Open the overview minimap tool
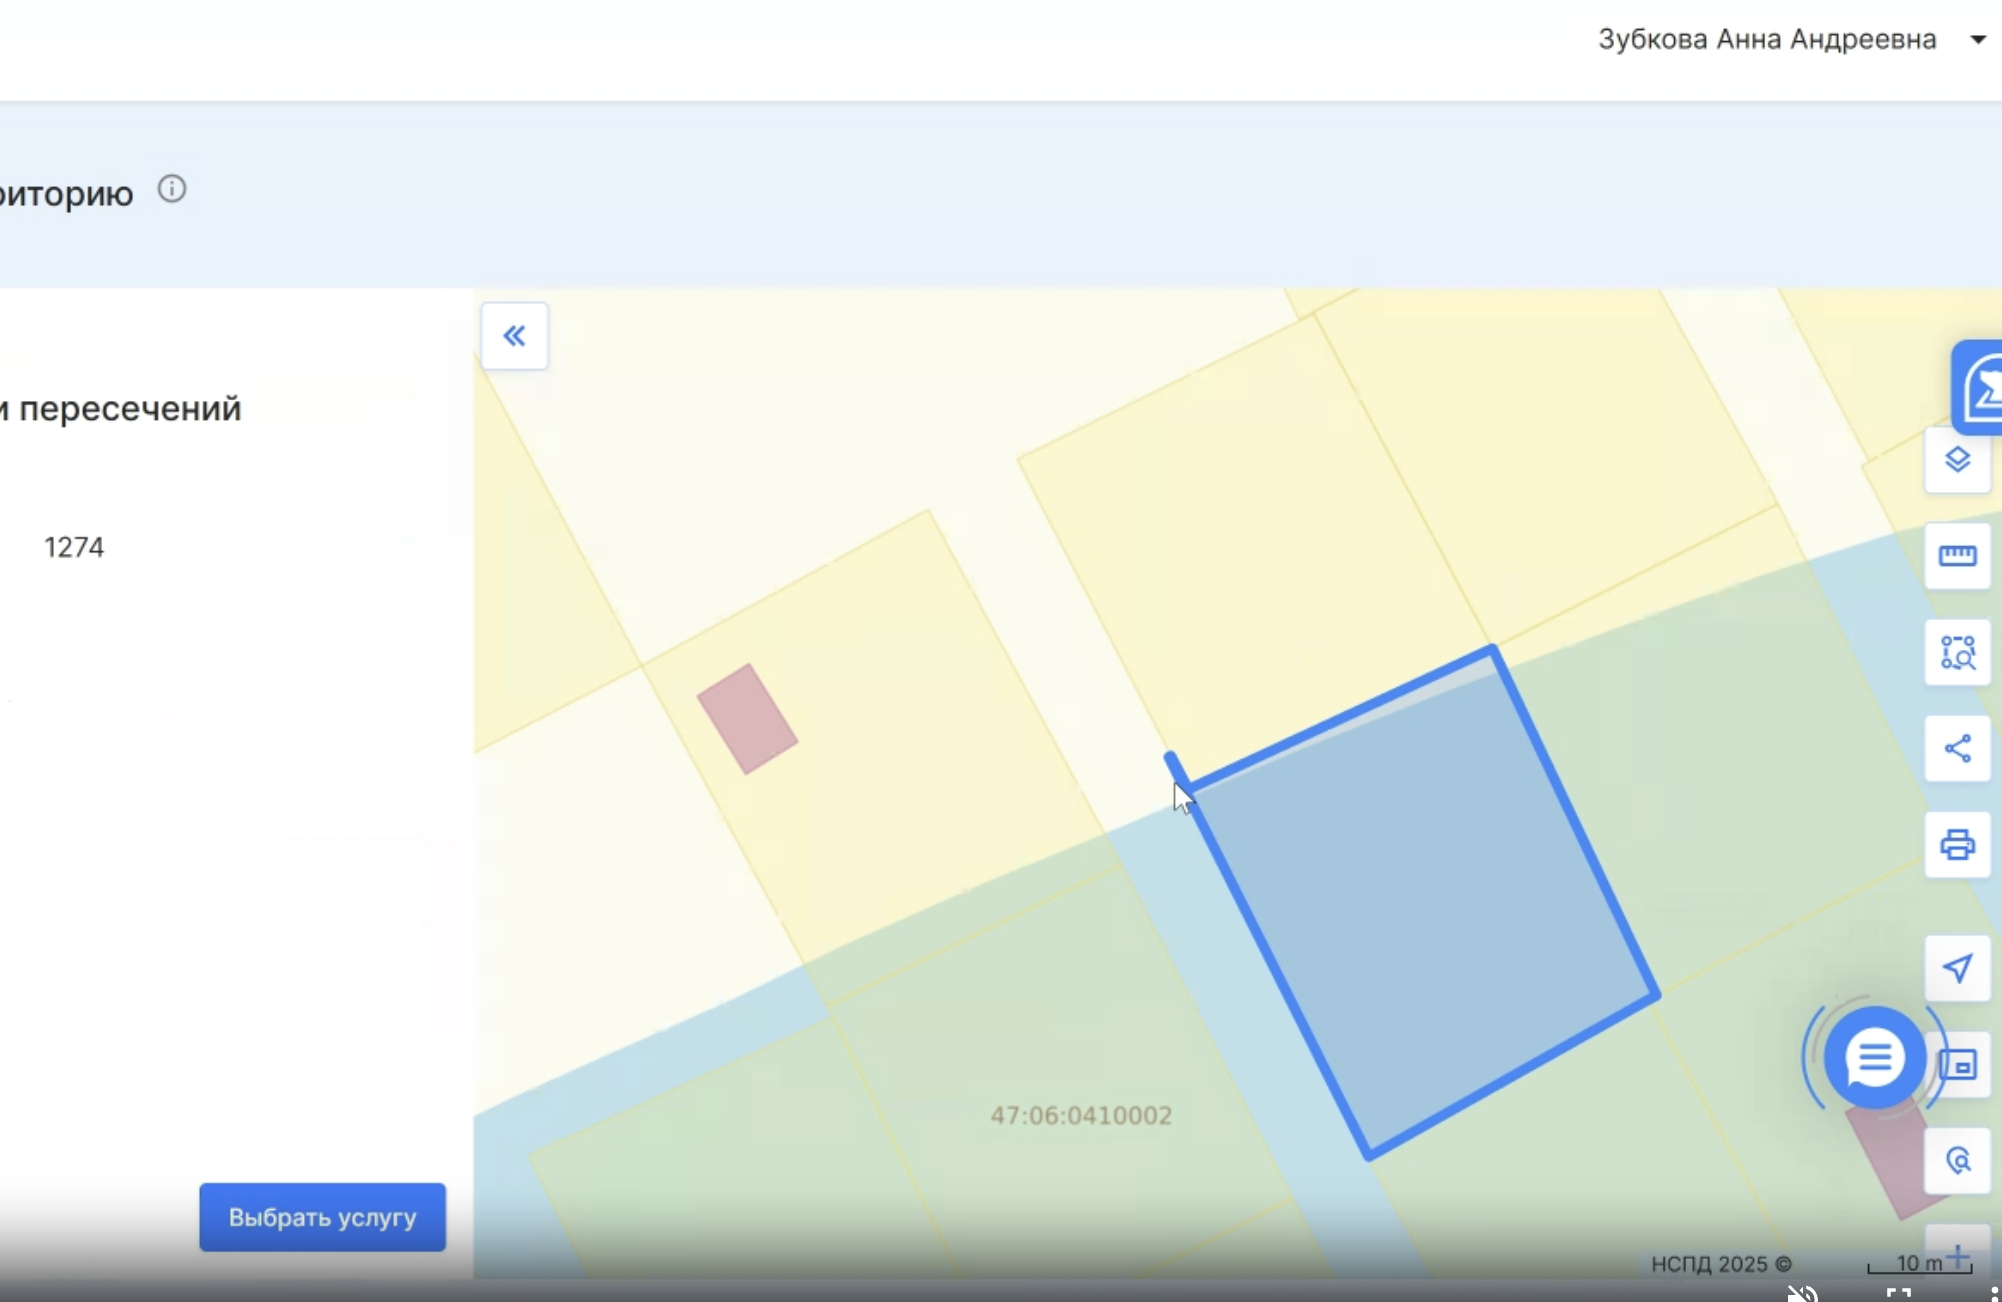This screenshot has width=2002, height=1302. coord(1962,1065)
